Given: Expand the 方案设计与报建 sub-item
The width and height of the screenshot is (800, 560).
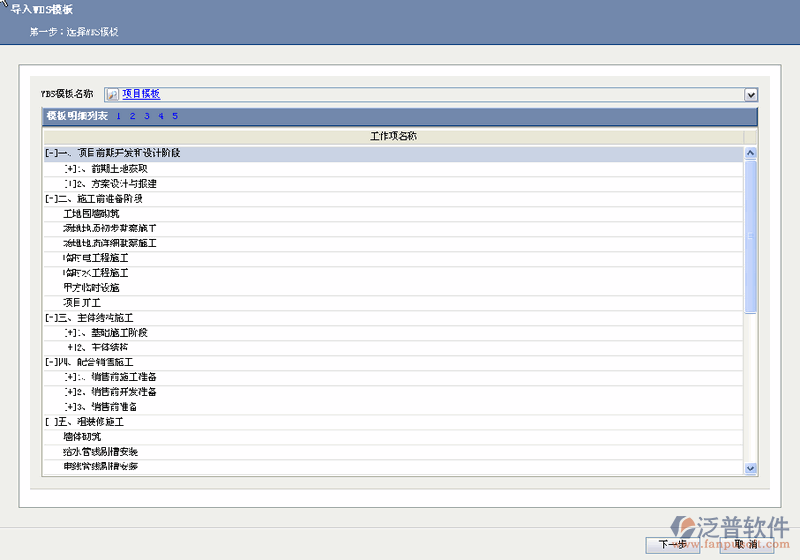Looking at the screenshot, I should (69, 184).
